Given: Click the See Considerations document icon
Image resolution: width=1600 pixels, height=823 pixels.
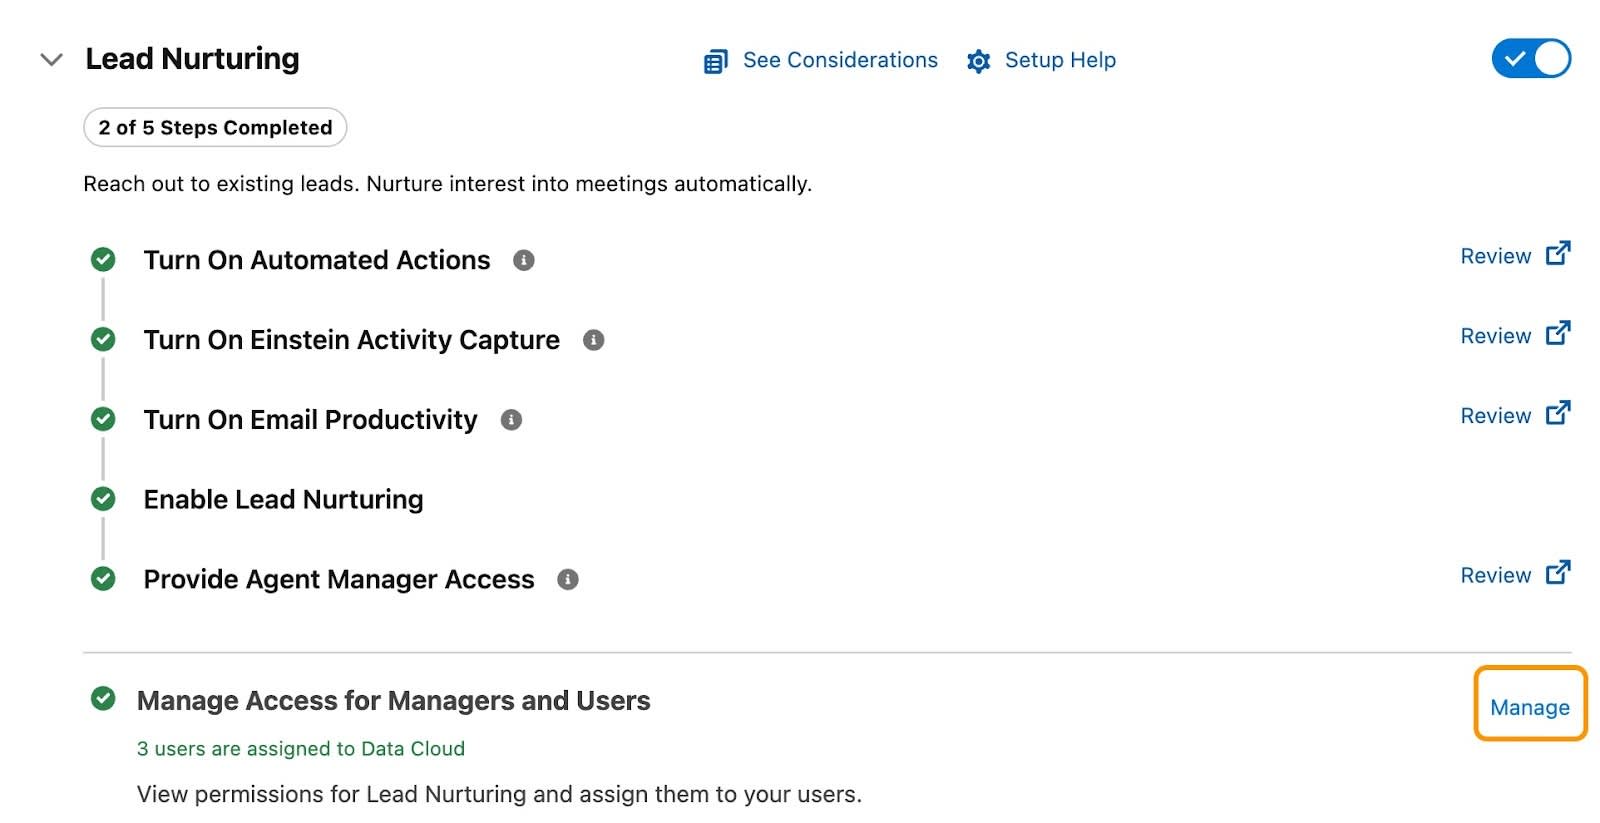Looking at the screenshot, I should coord(715,62).
